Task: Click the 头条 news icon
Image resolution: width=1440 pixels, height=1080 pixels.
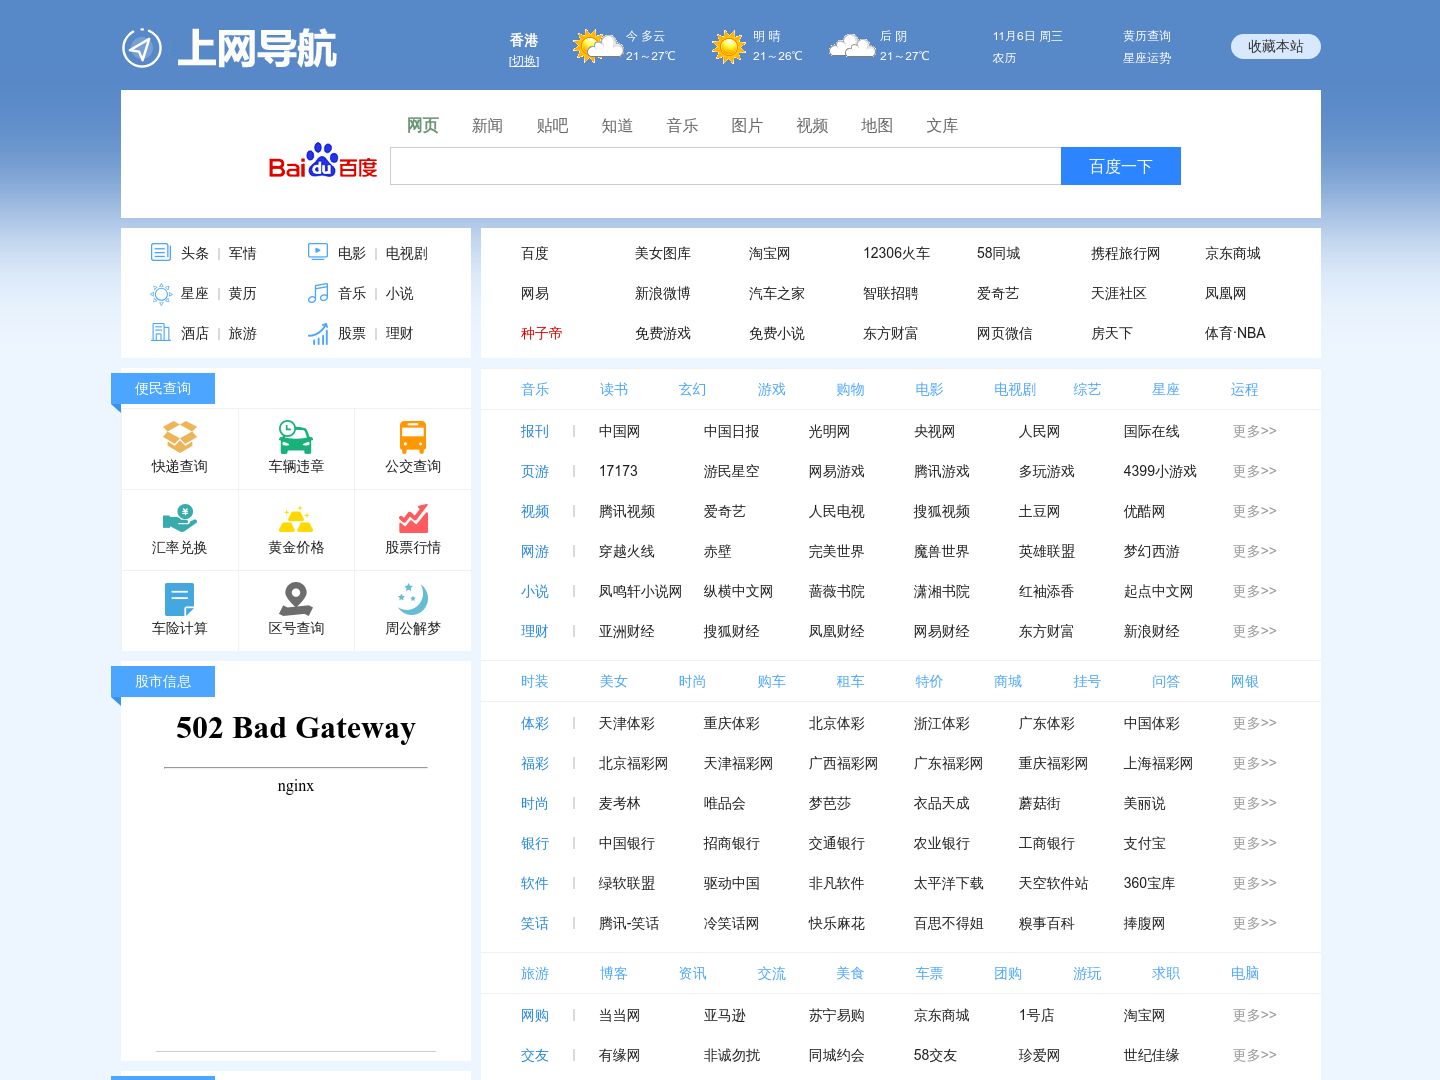Action: coord(161,252)
